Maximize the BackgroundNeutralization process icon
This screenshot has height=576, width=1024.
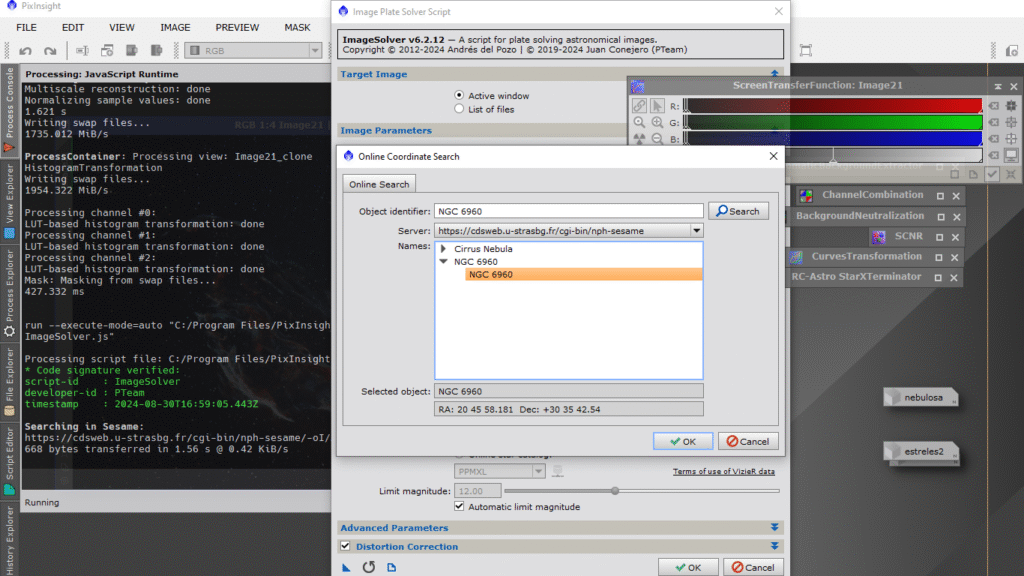[x=941, y=216]
